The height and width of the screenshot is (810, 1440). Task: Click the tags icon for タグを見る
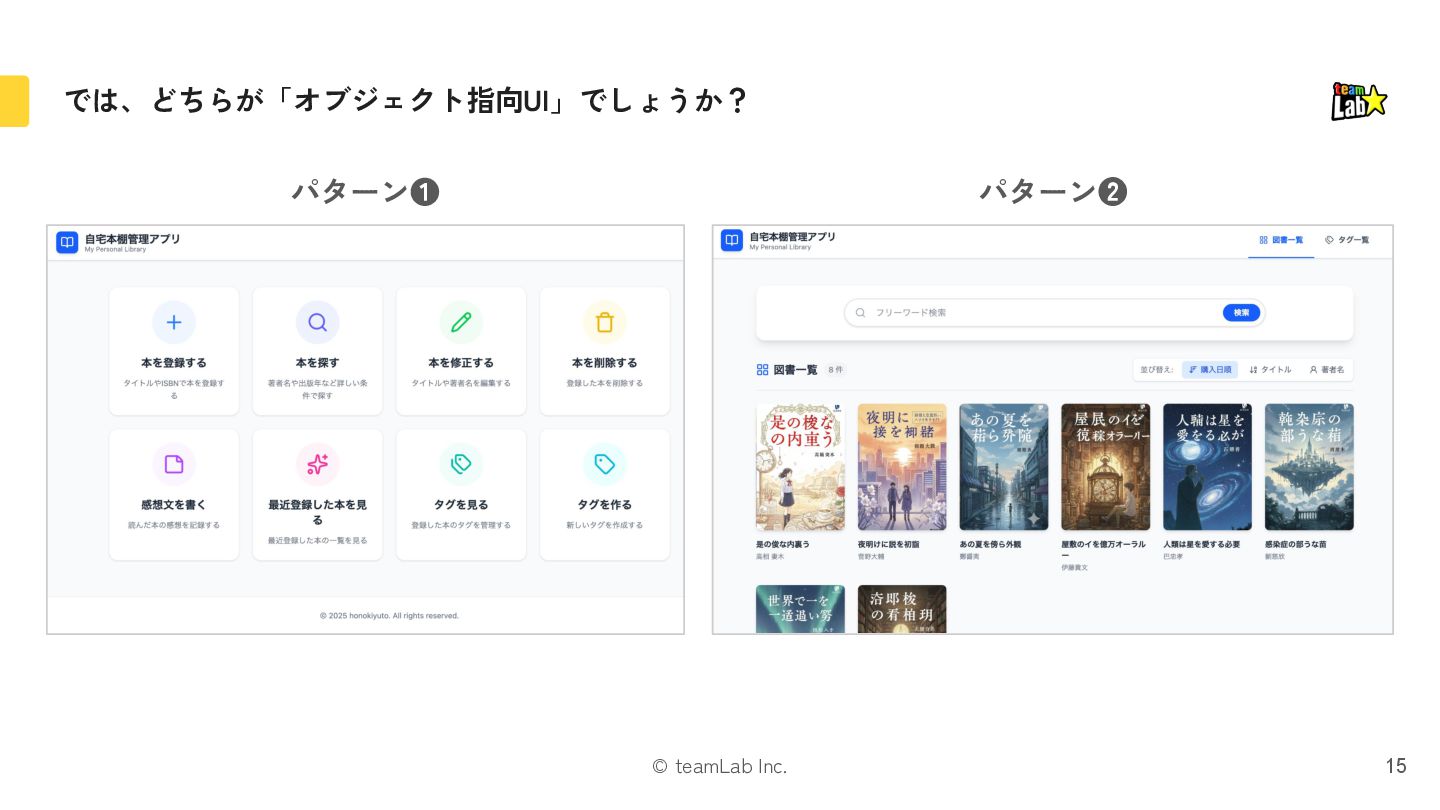461,464
